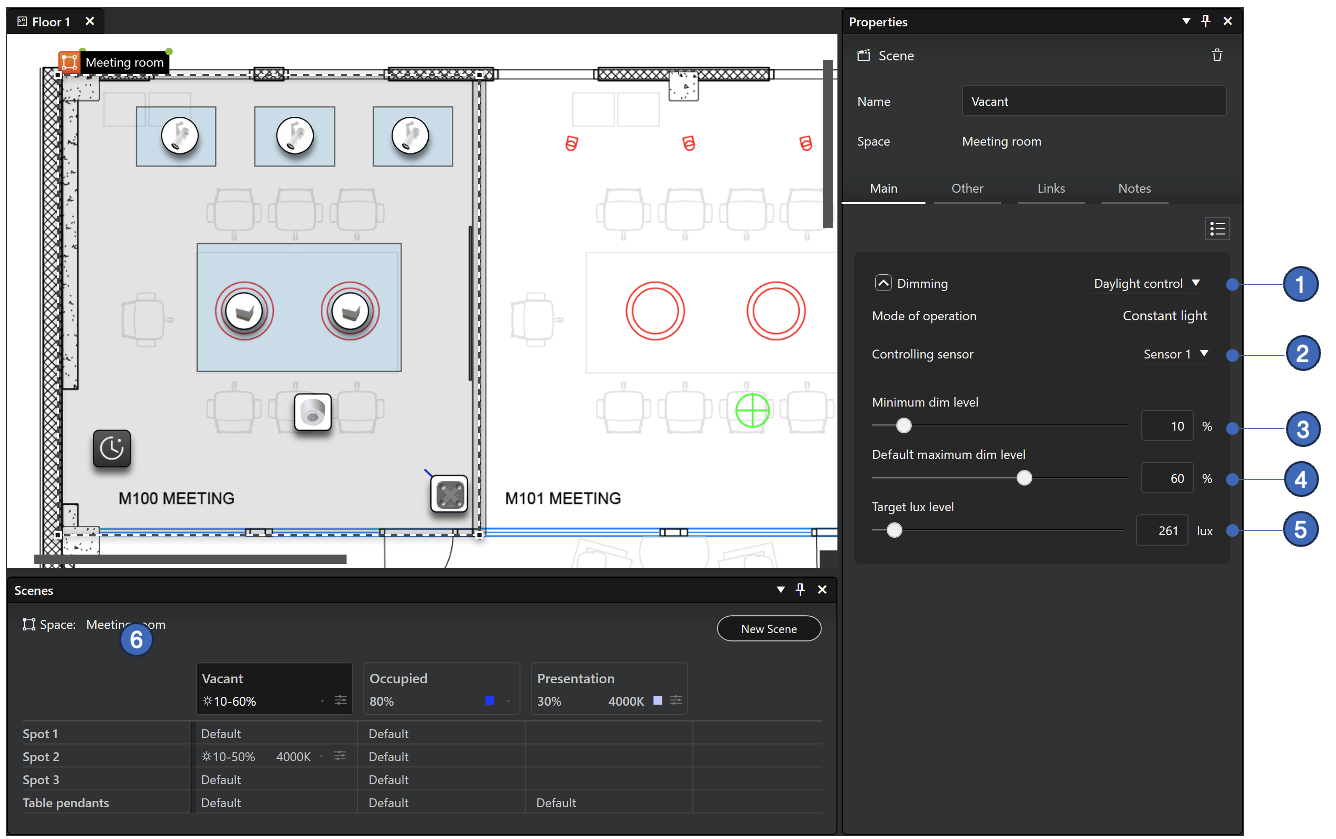Pin the Scenes panel
This screenshot has height=839, width=1336.
[800, 590]
